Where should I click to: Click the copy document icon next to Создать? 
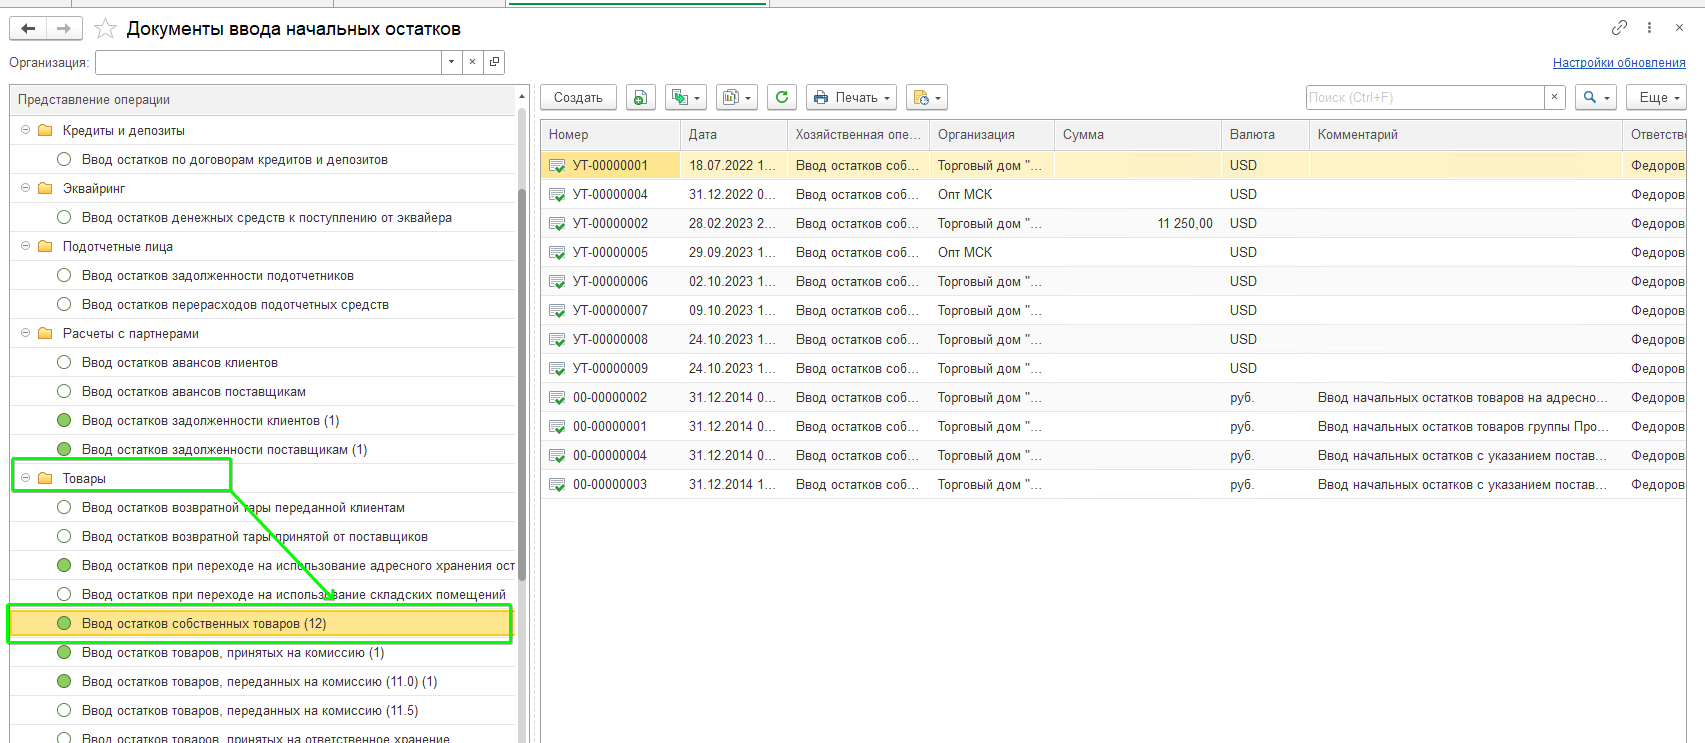pos(641,97)
